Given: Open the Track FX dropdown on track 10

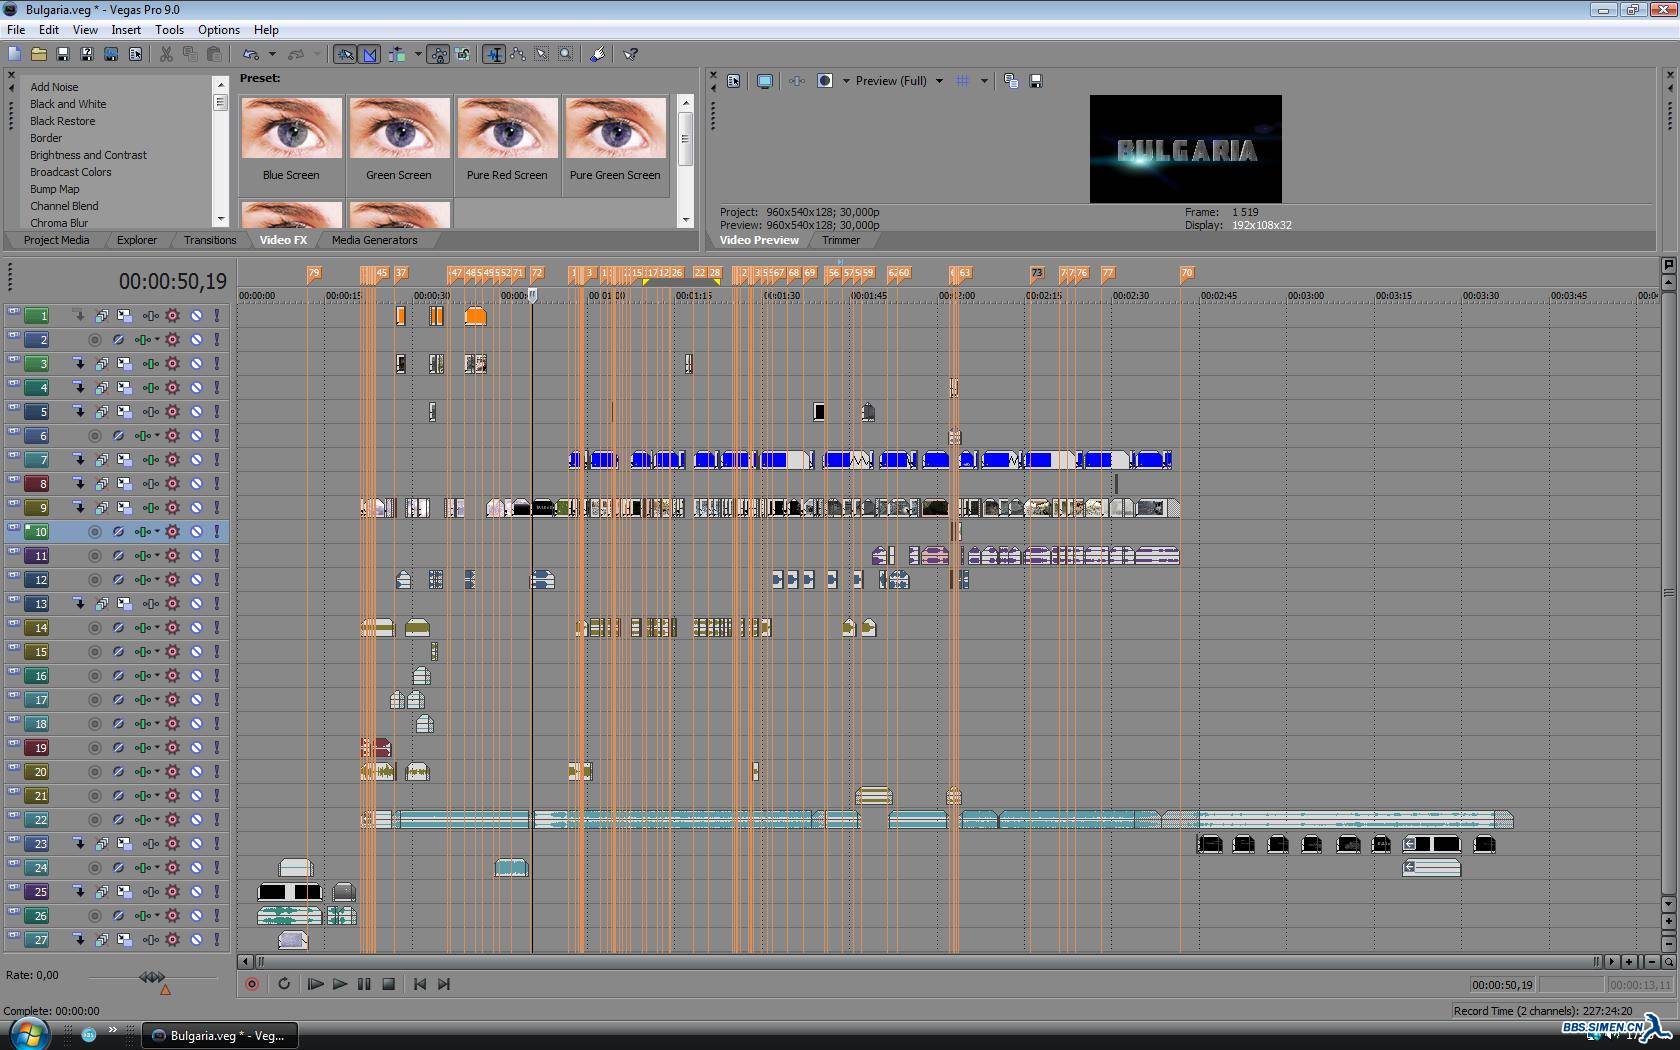Looking at the screenshot, I should (157, 532).
